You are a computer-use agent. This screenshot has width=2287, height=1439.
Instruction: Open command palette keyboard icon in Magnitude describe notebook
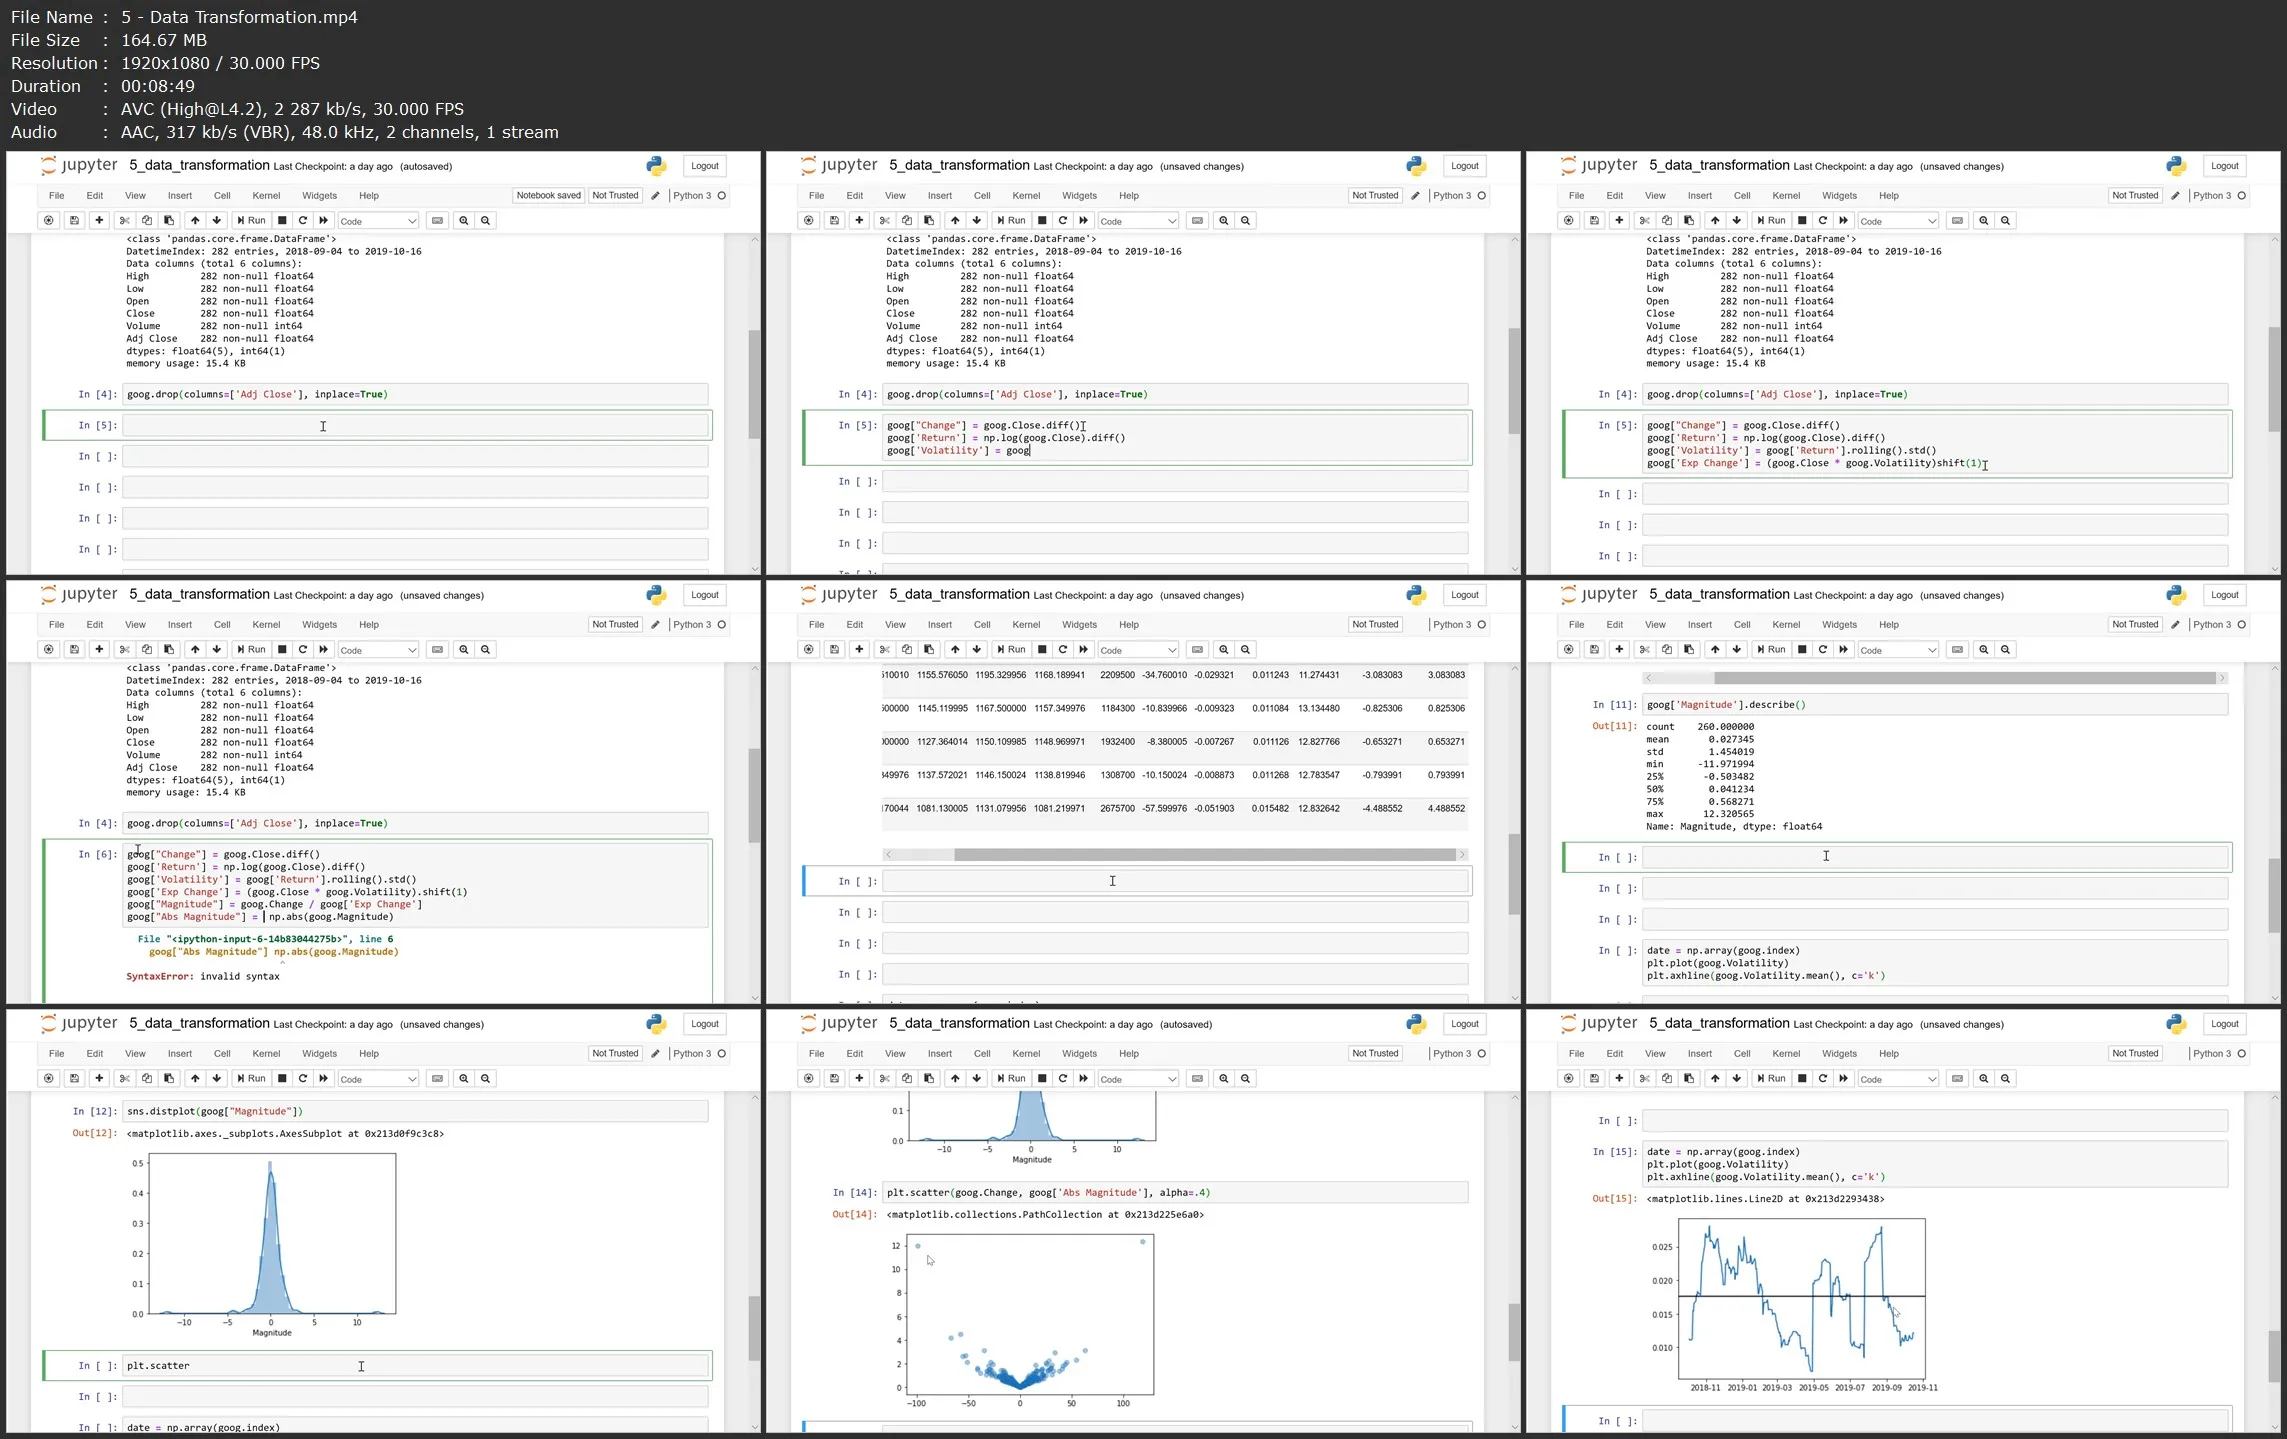[x=1957, y=650]
